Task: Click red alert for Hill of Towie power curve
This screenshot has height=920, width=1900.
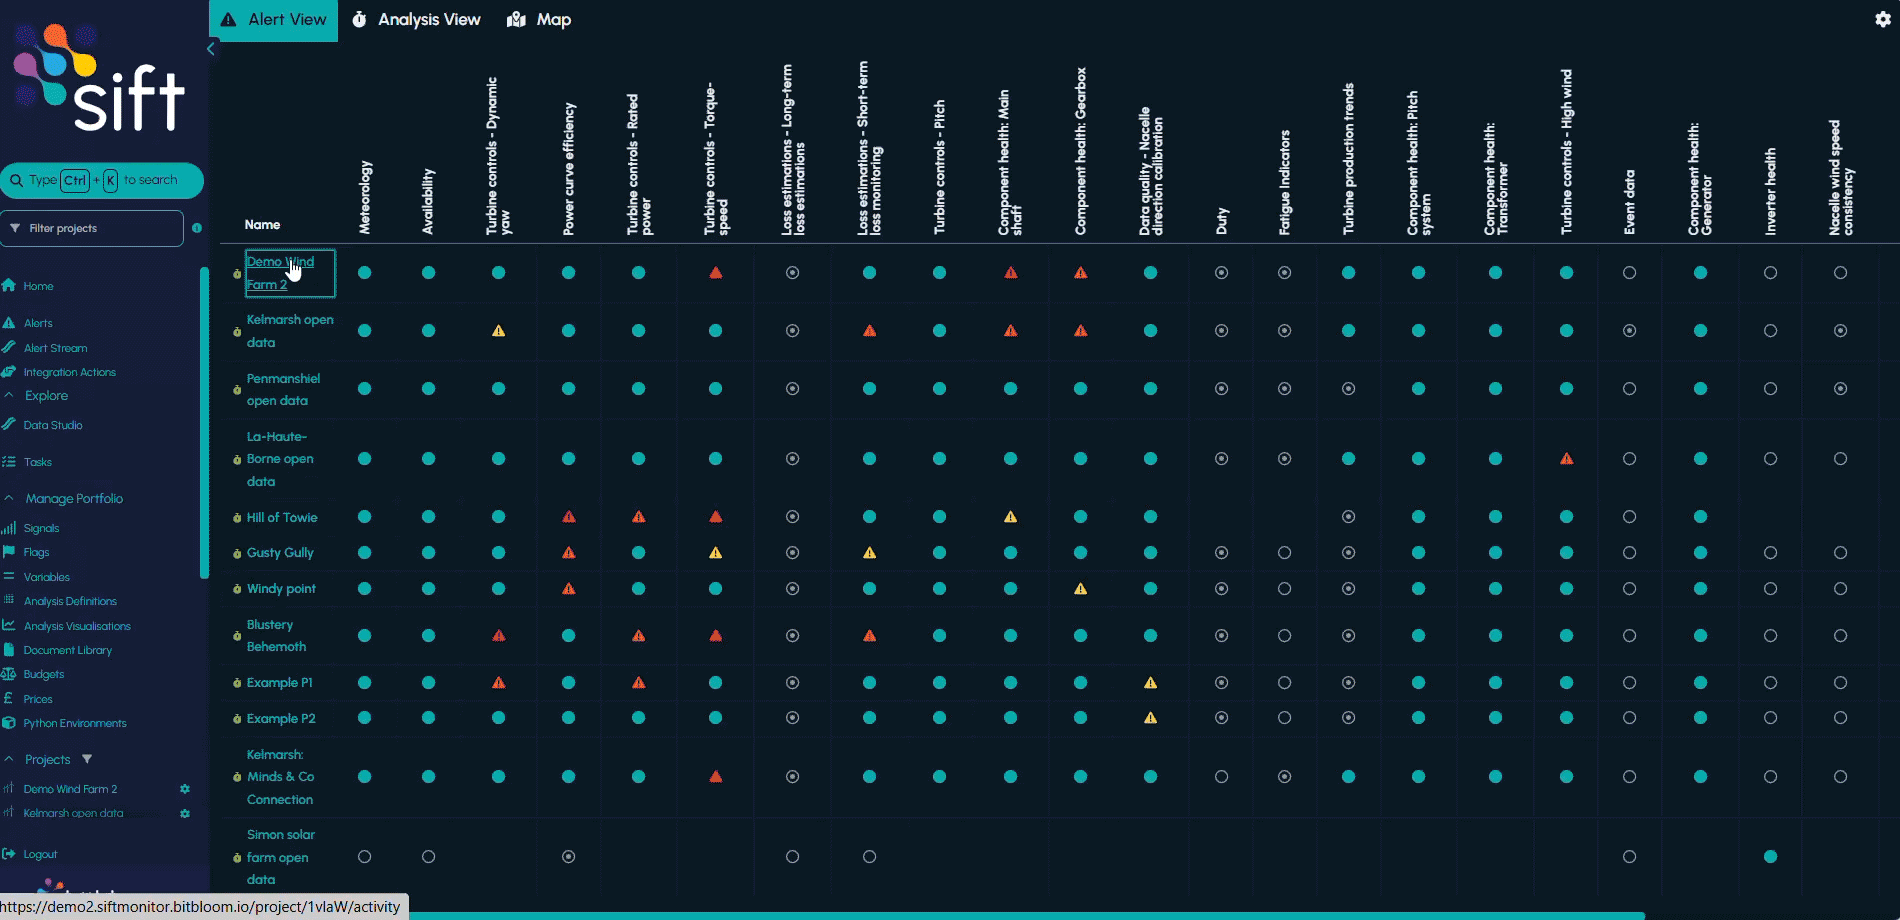Action: (569, 517)
